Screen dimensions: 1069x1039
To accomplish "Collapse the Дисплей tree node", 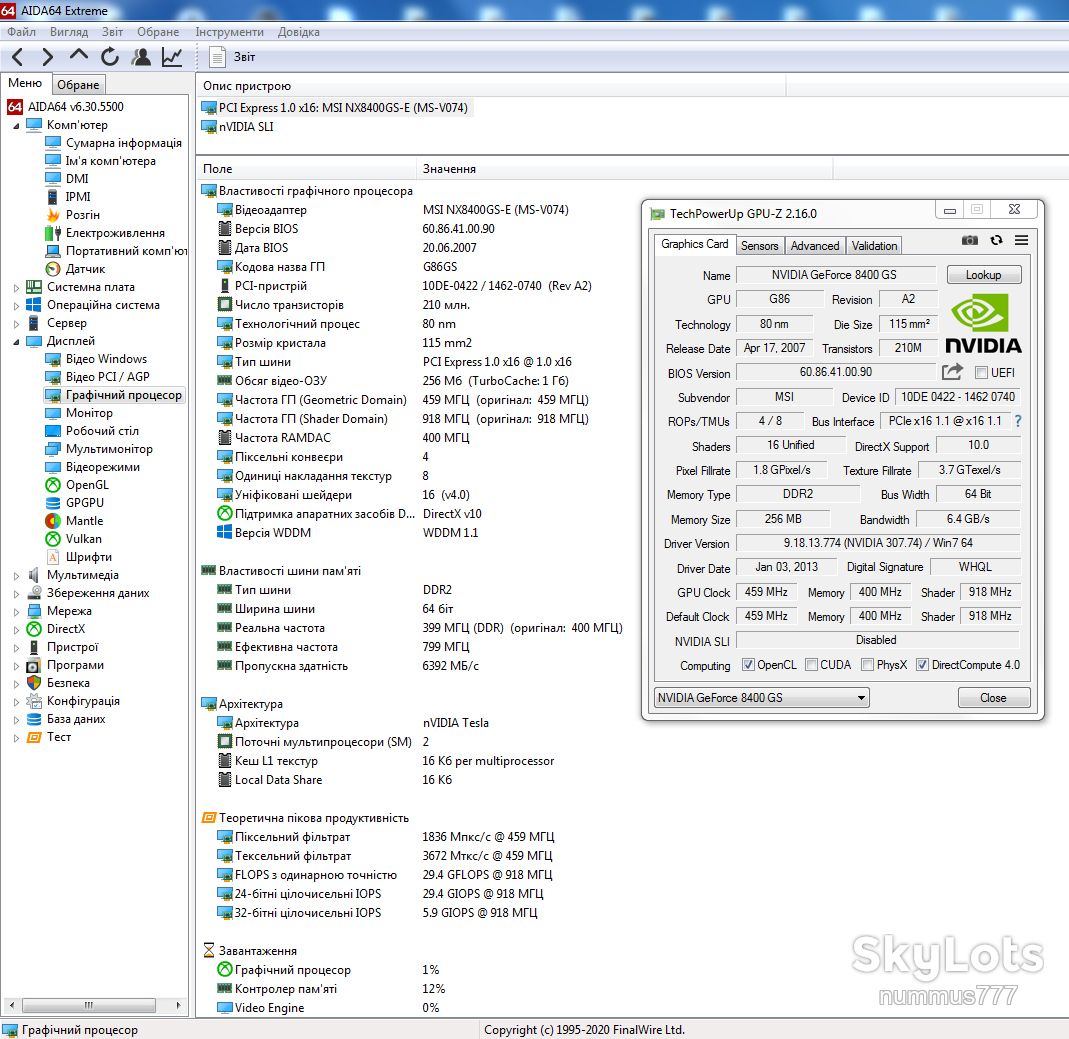I will coord(16,342).
